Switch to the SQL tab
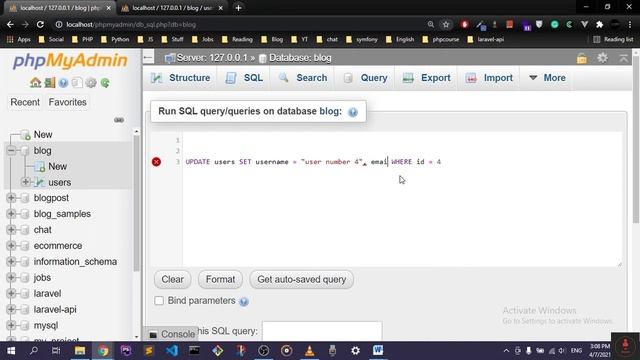This screenshot has width=640, height=360. tap(244, 78)
